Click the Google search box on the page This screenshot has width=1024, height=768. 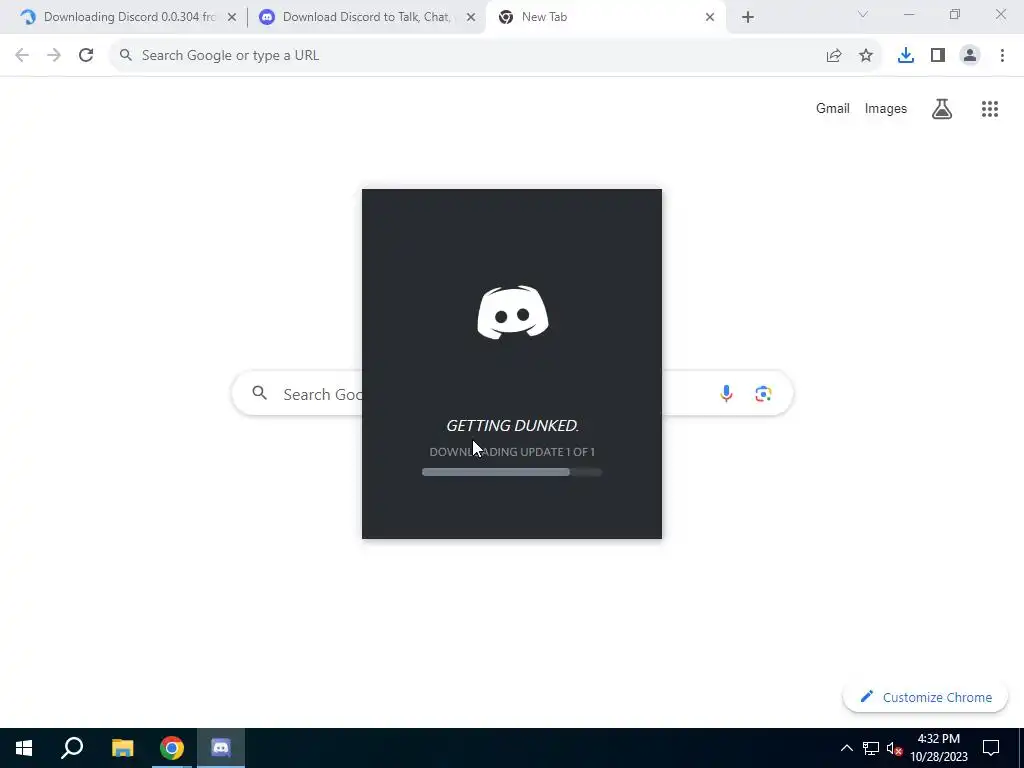point(513,394)
